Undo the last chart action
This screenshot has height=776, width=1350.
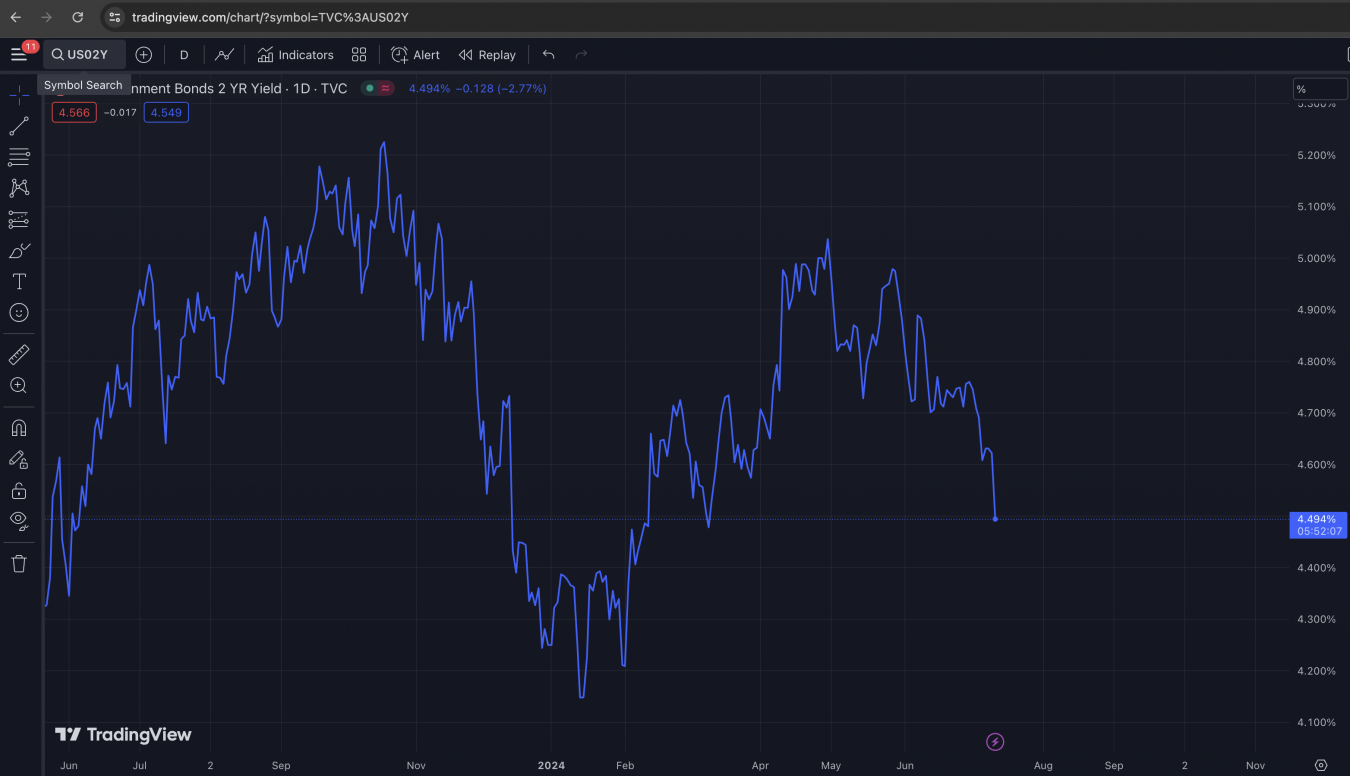click(x=548, y=54)
